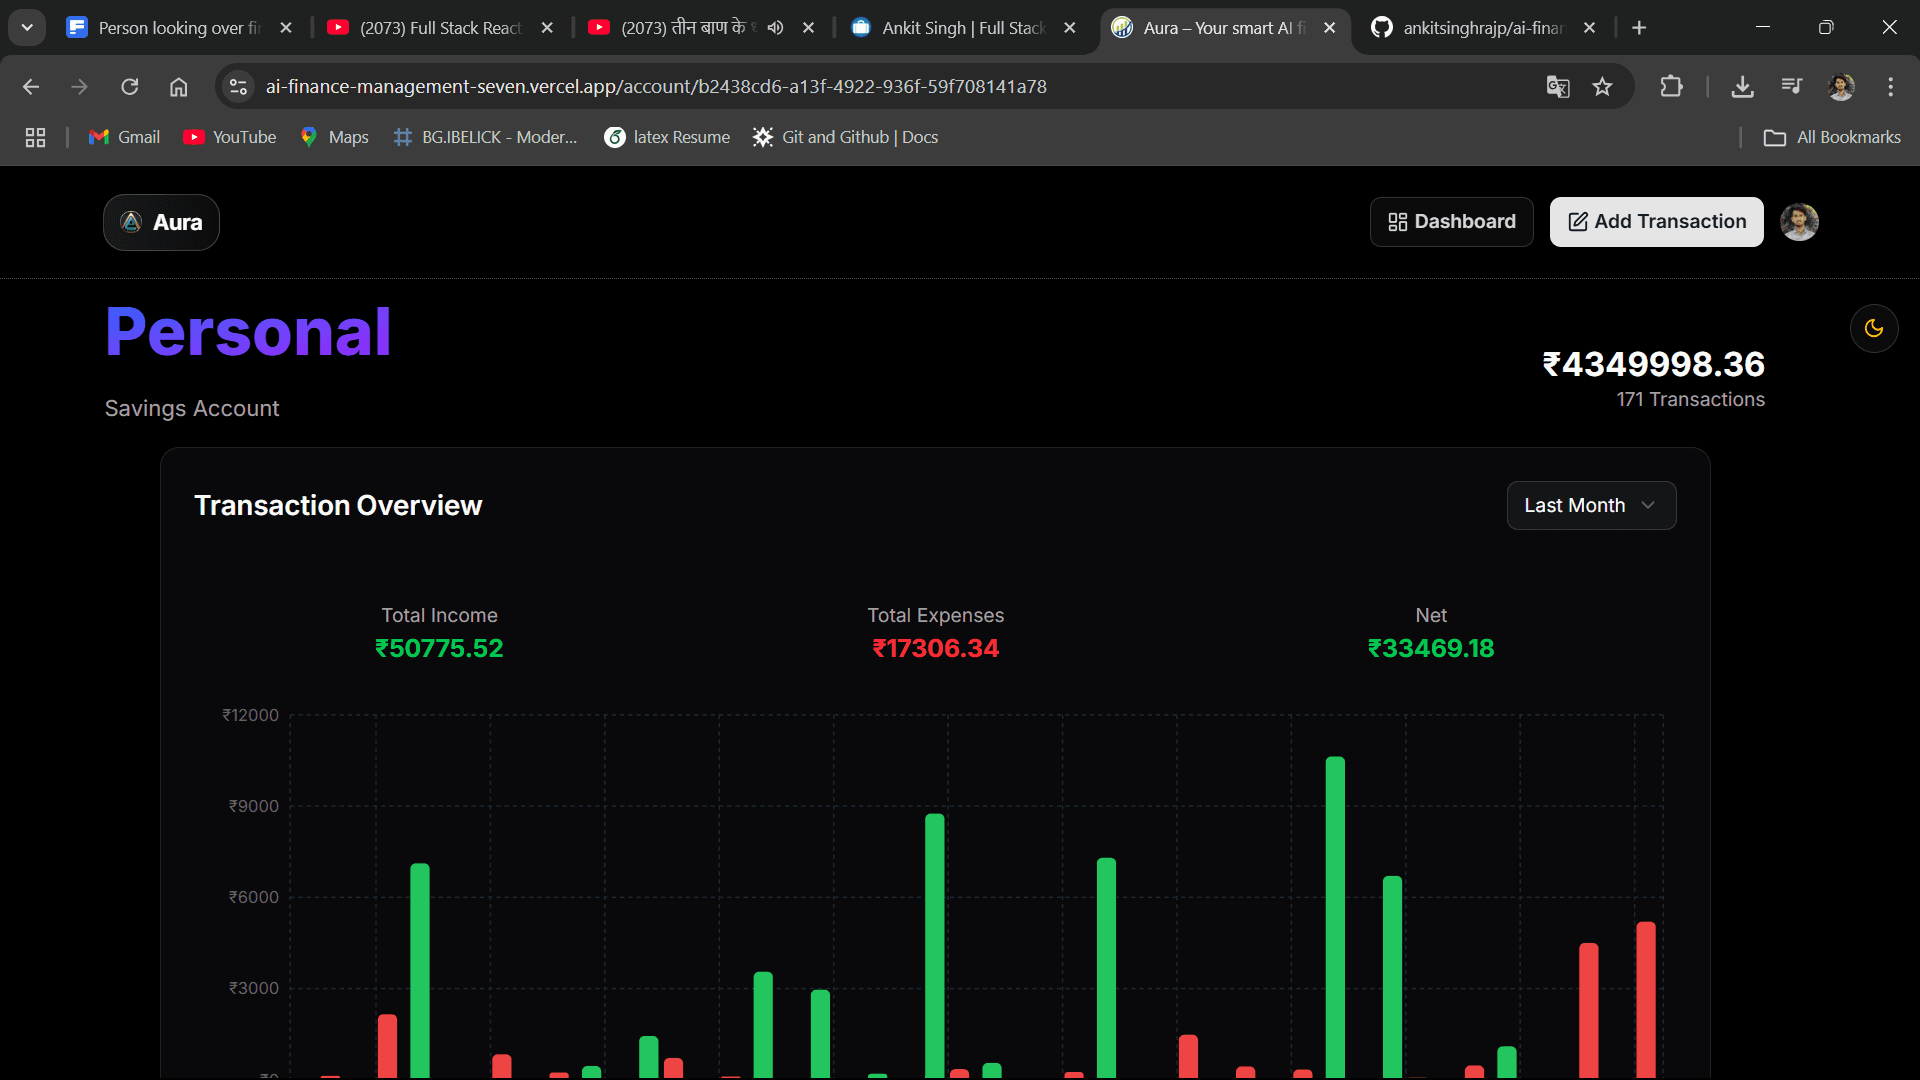Reload the current page
The height and width of the screenshot is (1080, 1920).
(130, 87)
